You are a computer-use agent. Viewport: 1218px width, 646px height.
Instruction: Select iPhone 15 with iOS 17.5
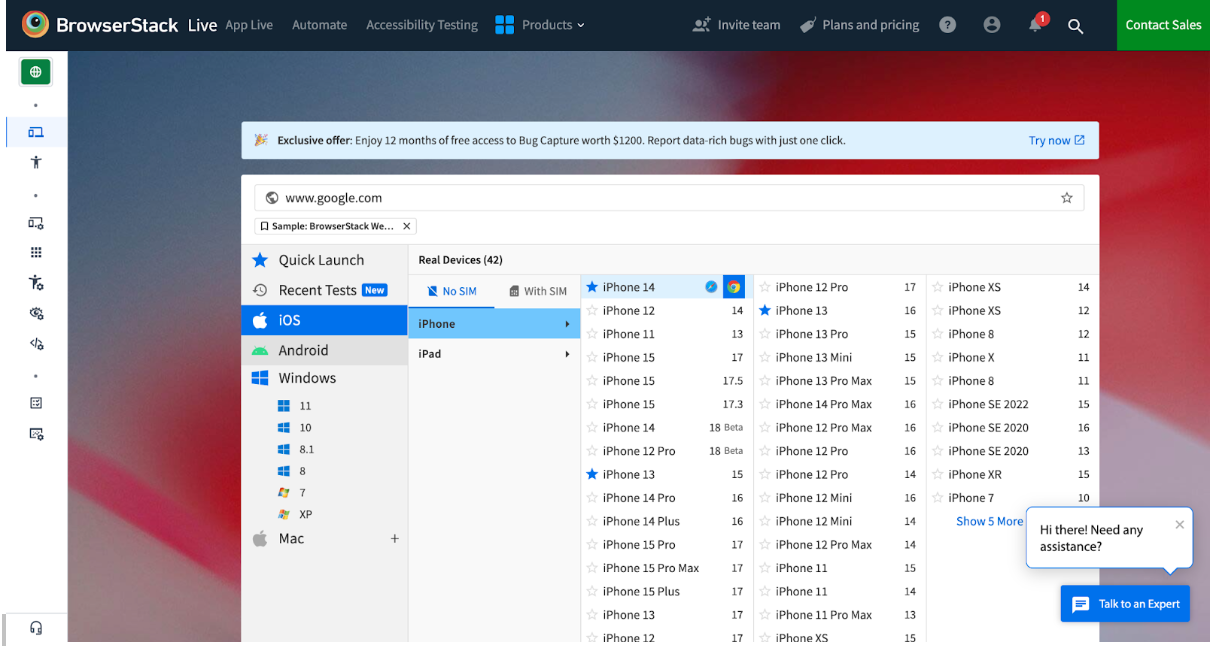coord(666,381)
